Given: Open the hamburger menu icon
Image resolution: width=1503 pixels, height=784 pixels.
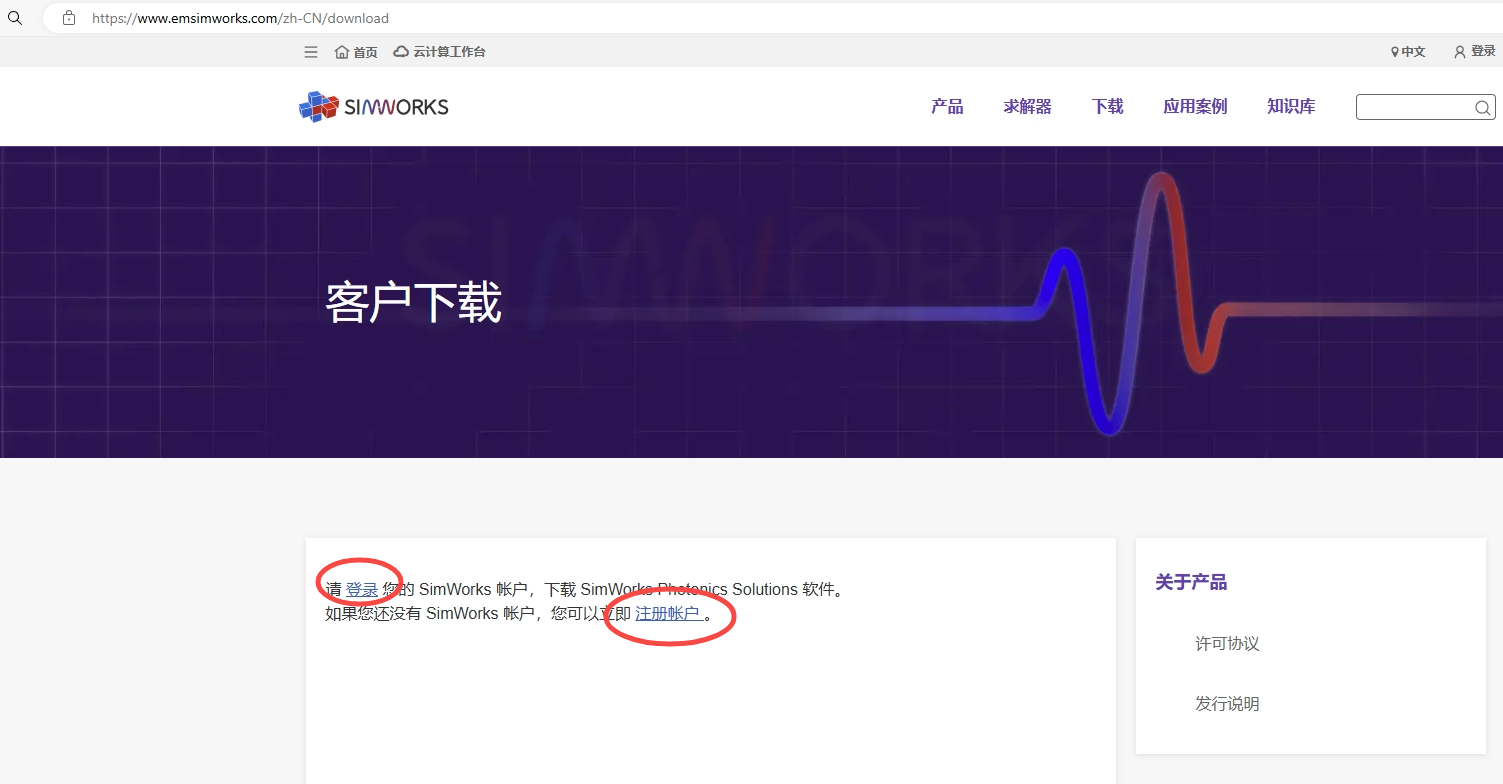Looking at the screenshot, I should (311, 52).
